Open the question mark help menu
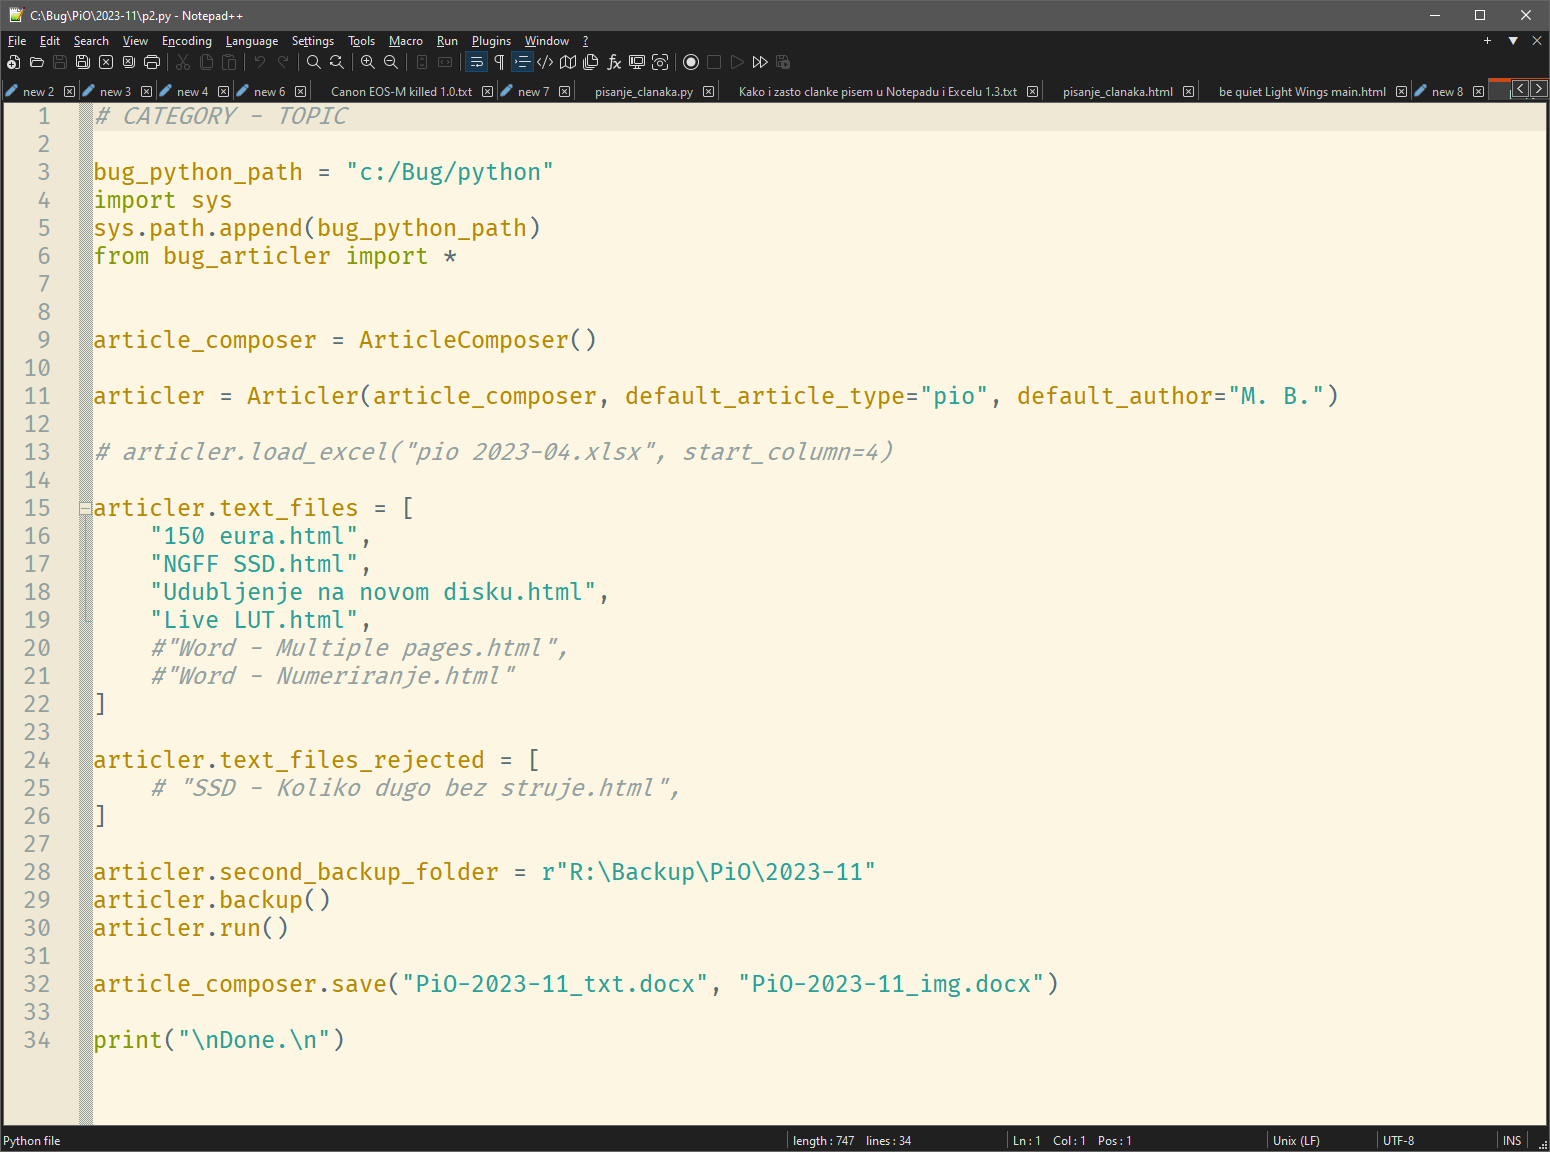The height and width of the screenshot is (1152, 1550). pyautogui.click(x=586, y=41)
